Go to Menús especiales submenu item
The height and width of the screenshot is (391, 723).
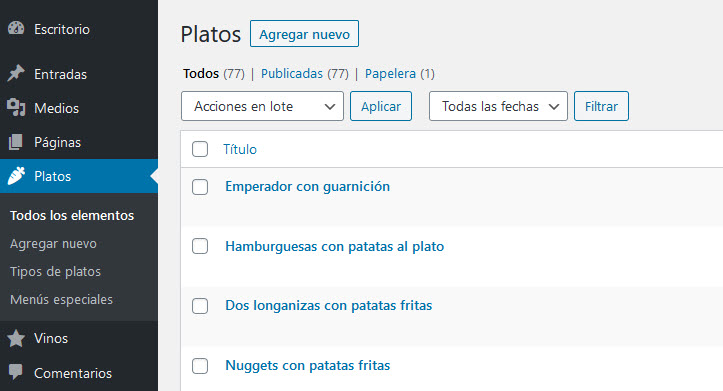[x=61, y=300]
